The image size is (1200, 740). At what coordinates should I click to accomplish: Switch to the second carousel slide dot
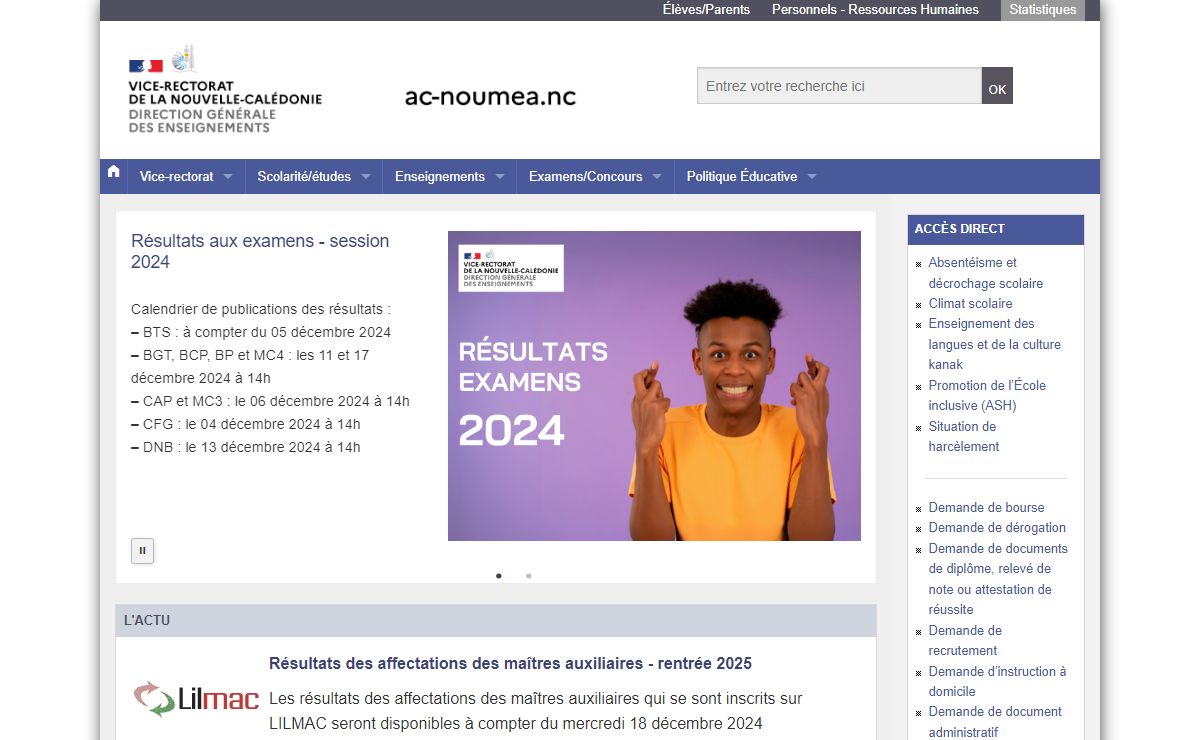click(x=529, y=576)
